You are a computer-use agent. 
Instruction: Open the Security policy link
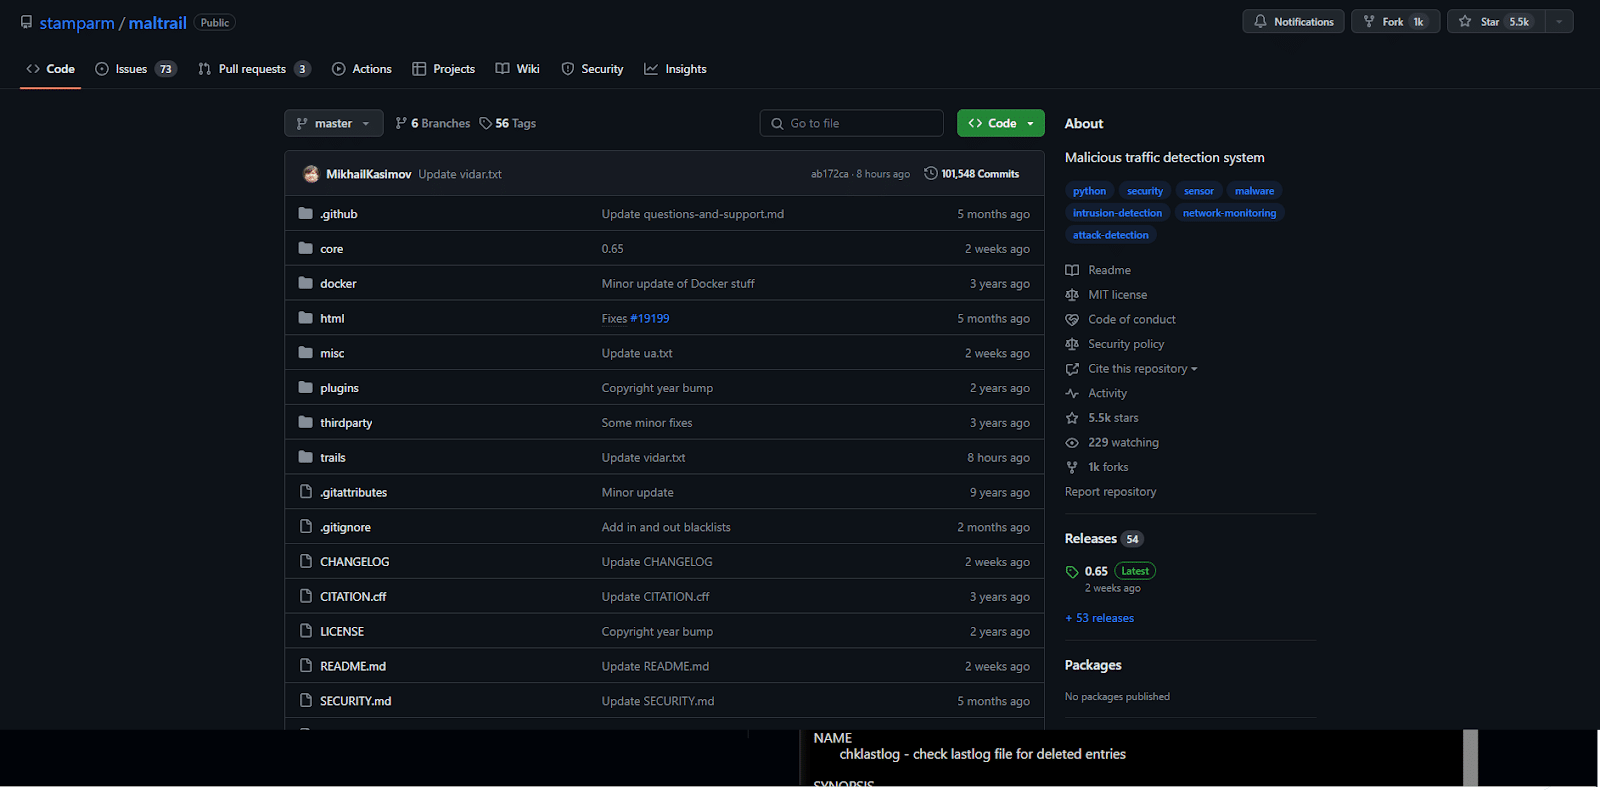(1126, 344)
